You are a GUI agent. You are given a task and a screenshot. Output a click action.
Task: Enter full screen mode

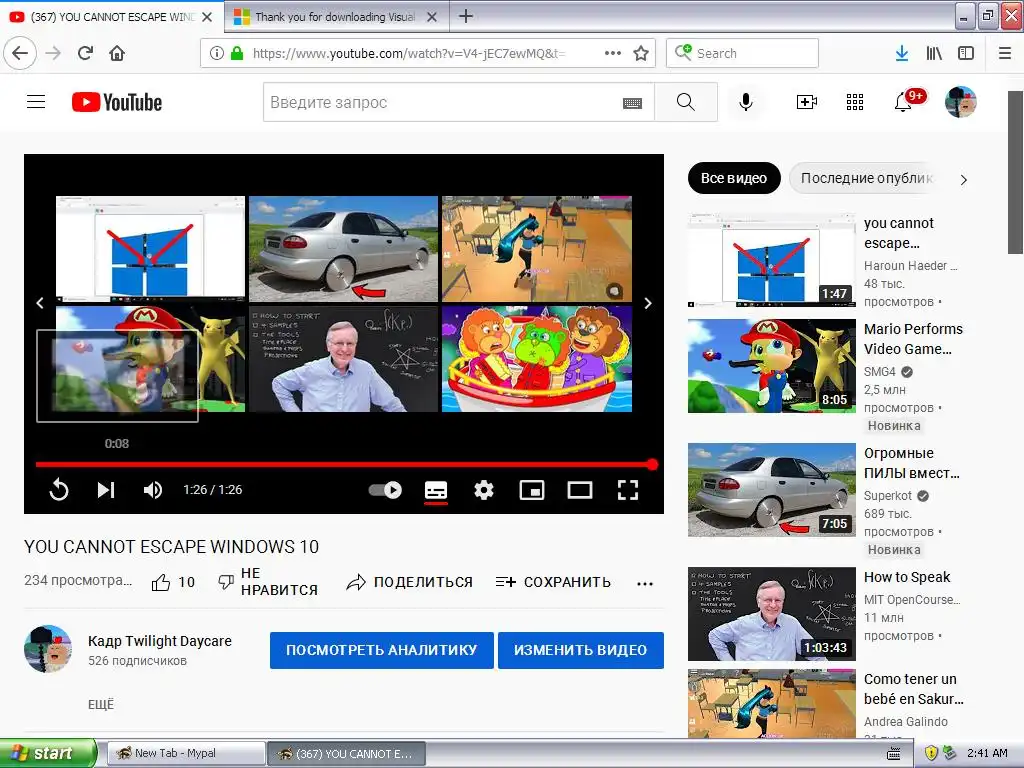pos(628,490)
